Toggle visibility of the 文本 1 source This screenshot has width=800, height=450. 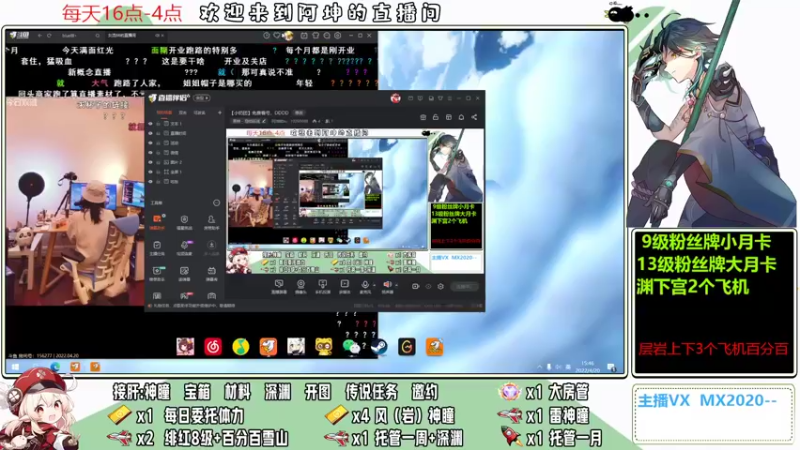click(x=150, y=123)
